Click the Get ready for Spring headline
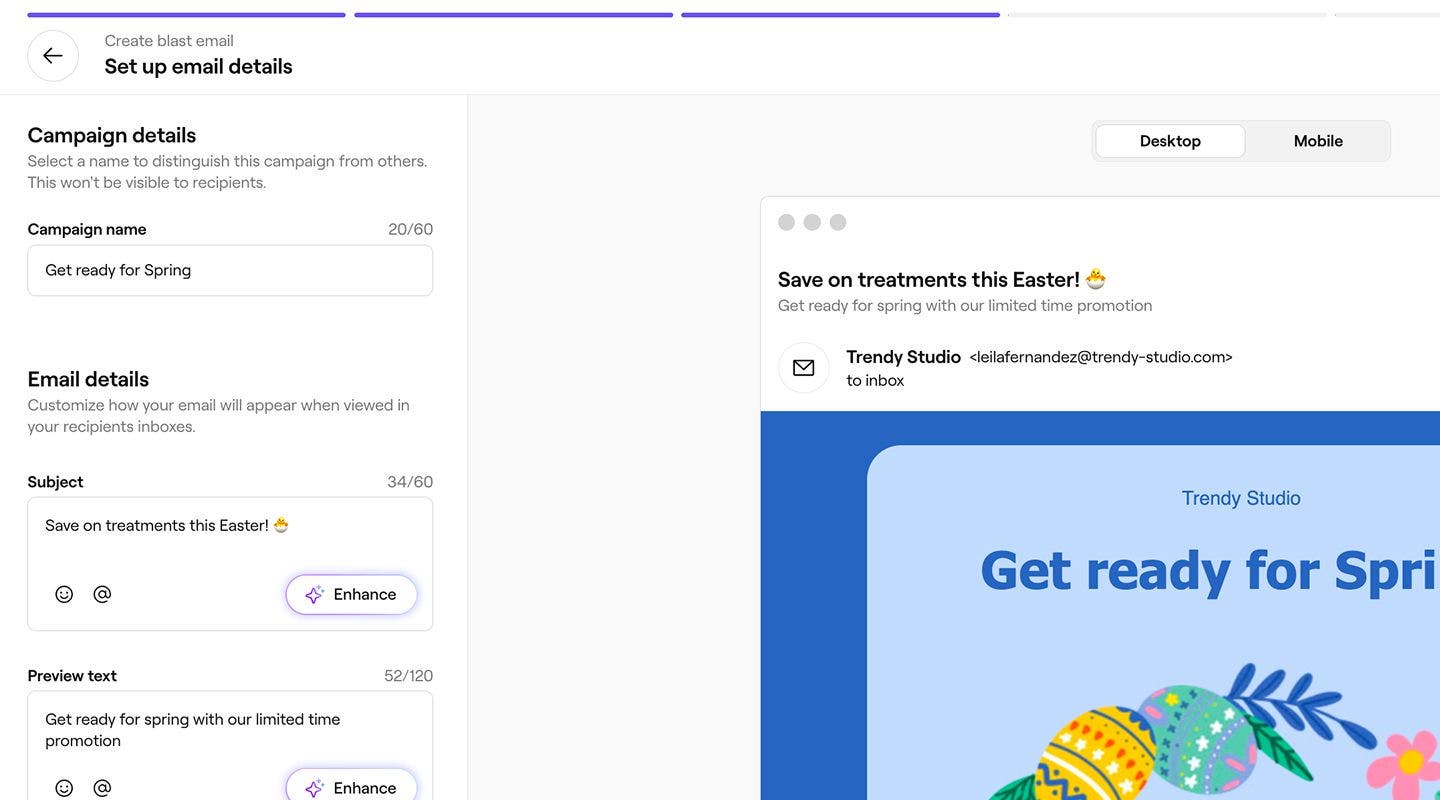 [x=1210, y=571]
